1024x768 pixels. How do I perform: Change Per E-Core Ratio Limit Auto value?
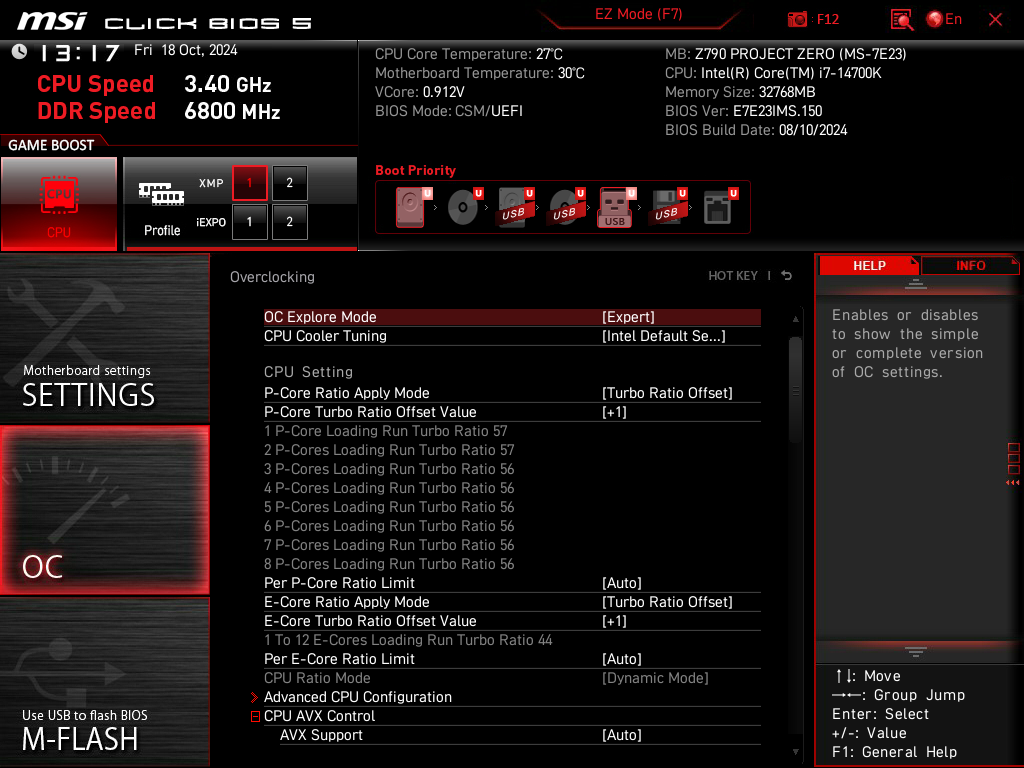(622, 659)
